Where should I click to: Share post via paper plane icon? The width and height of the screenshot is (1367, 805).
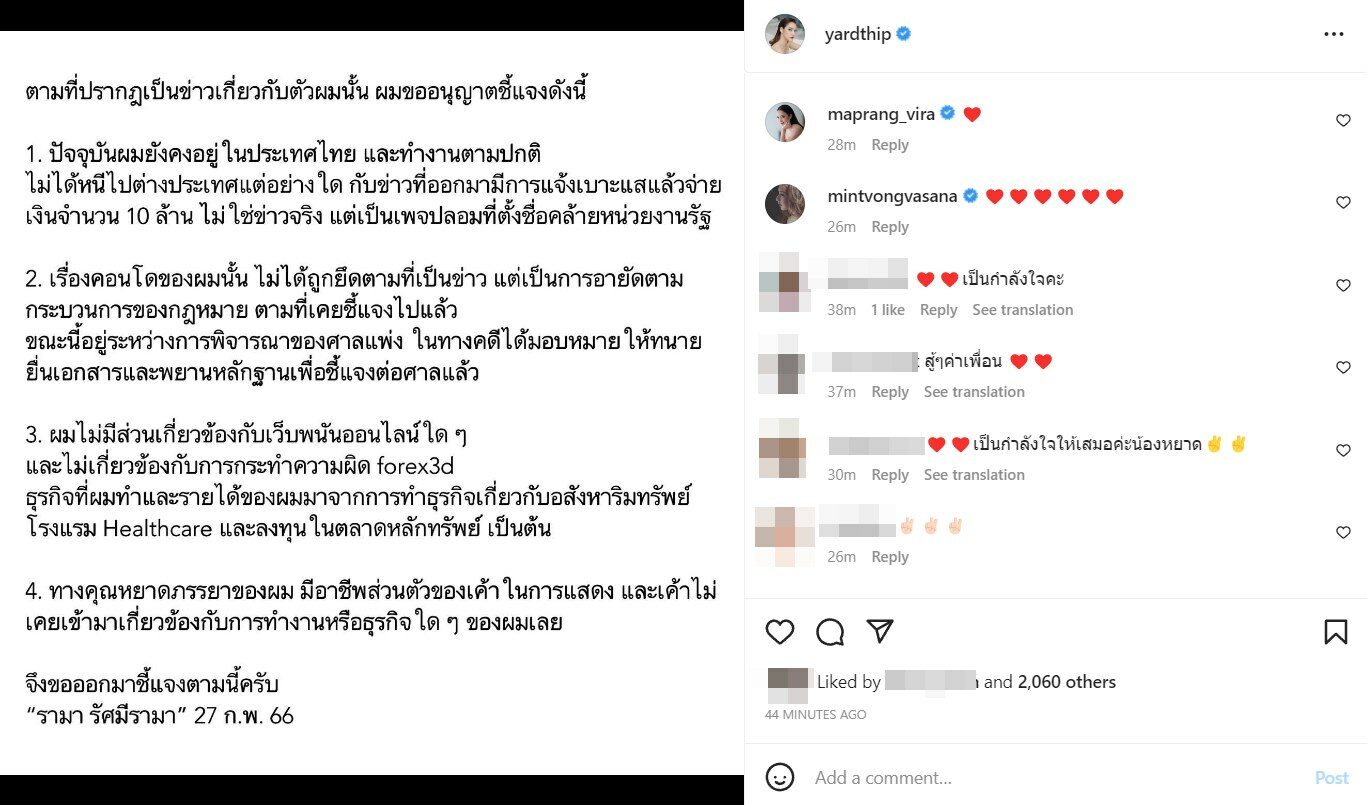880,631
